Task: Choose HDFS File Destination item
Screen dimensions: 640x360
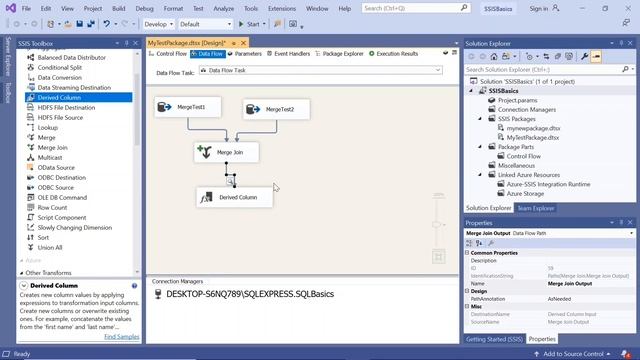Action: 66,108
